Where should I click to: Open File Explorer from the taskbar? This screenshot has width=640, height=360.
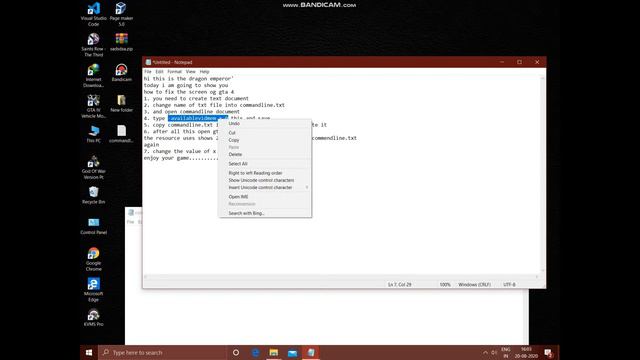274,352
